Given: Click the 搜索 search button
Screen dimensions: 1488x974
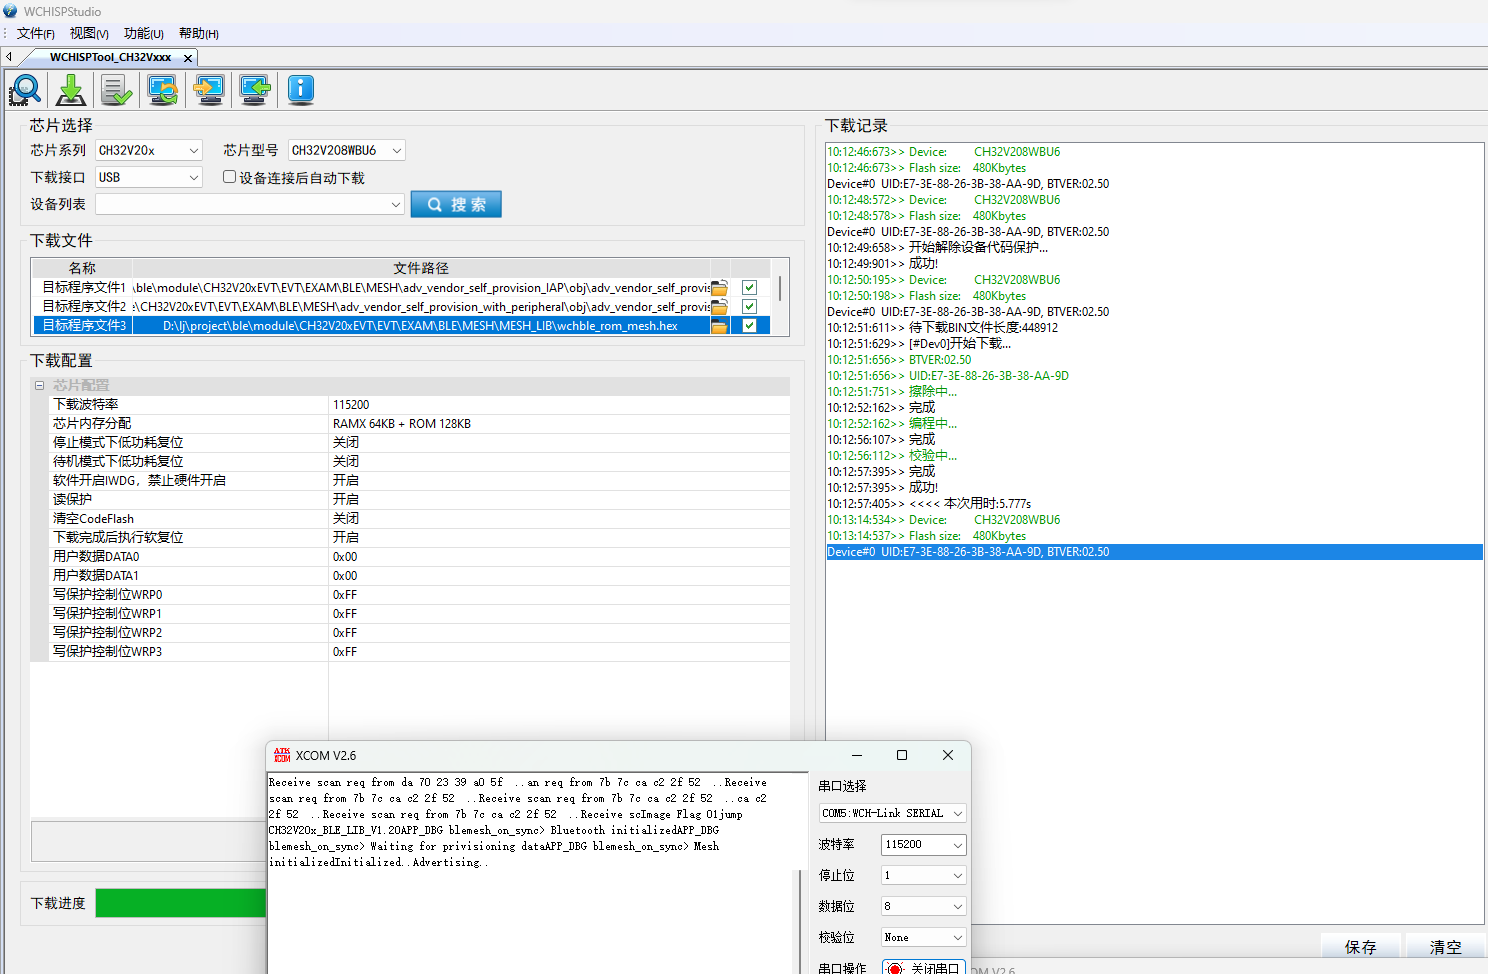Looking at the screenshot, I should point(456,204).
